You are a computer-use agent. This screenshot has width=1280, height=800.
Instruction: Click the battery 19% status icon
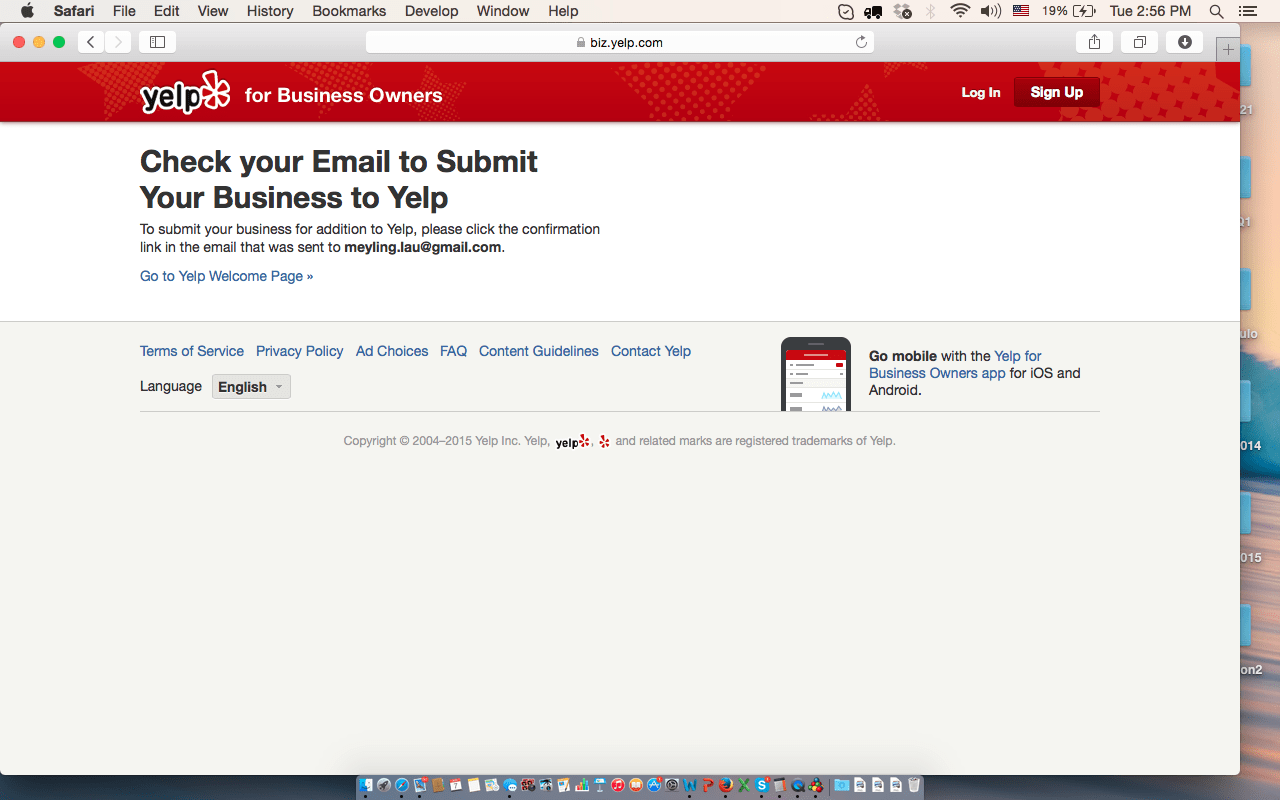click(x=1069, y=11)
